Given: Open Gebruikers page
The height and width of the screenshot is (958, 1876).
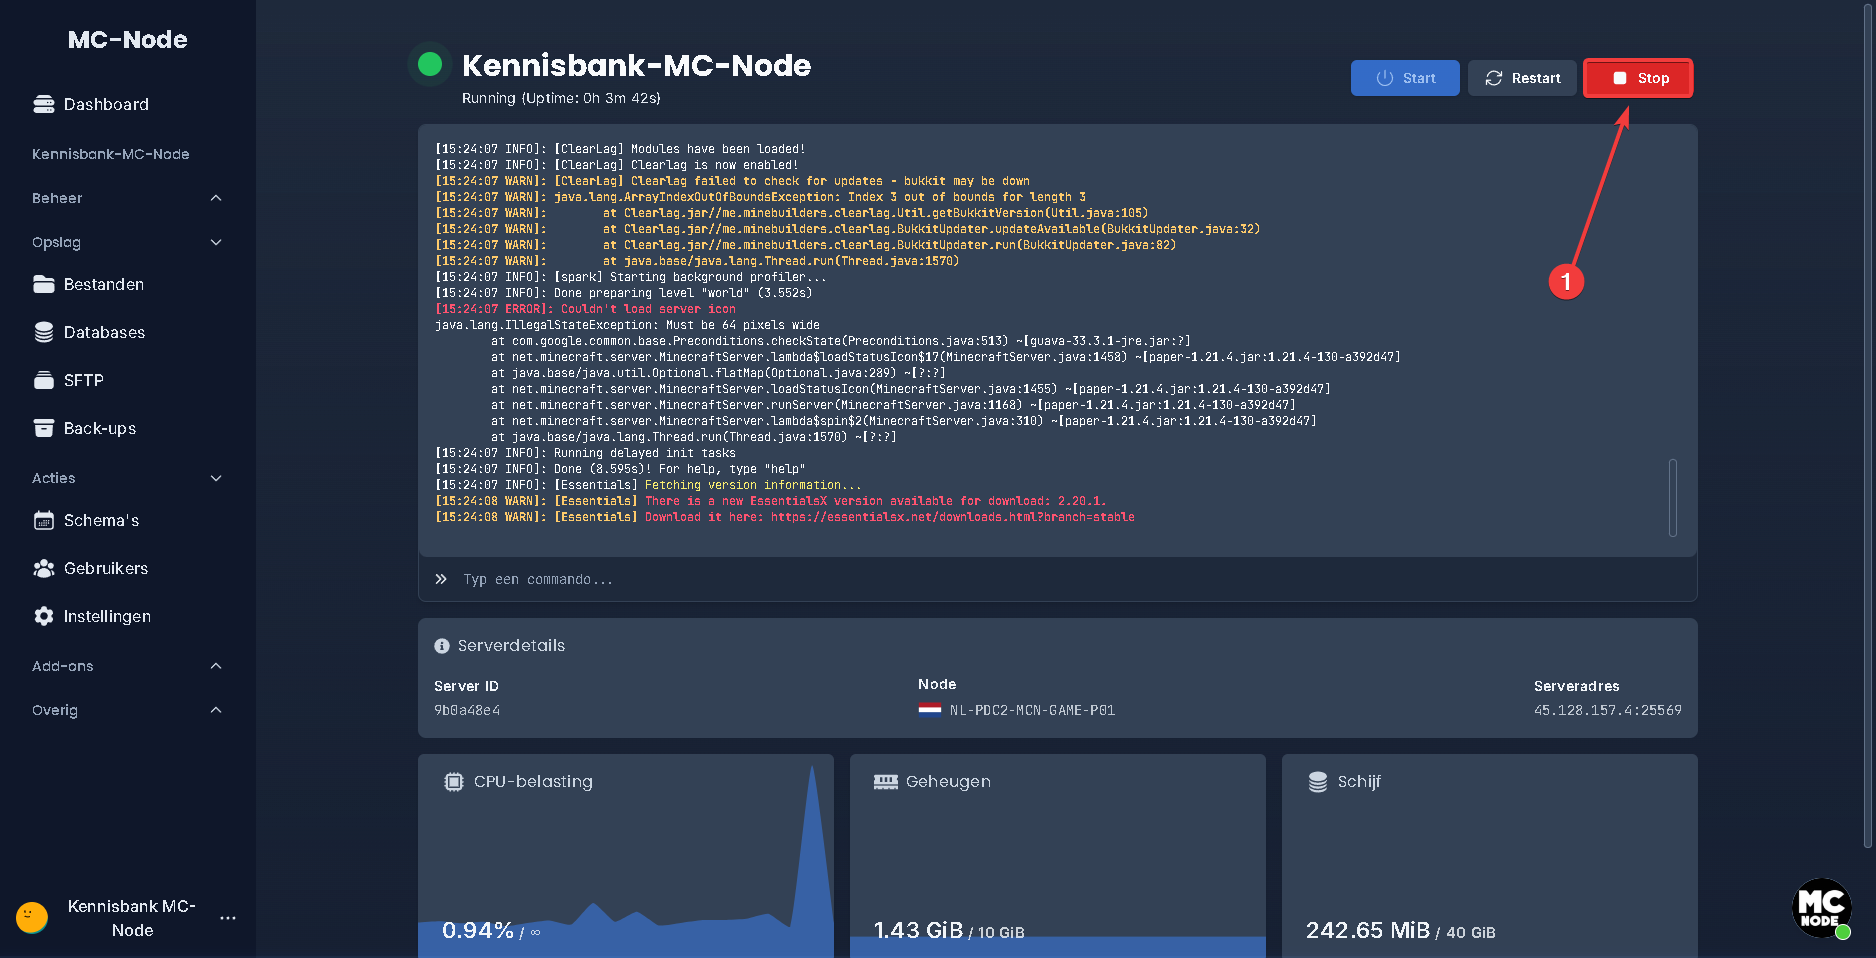Looking at the screenshot, I should click(128, 568).
